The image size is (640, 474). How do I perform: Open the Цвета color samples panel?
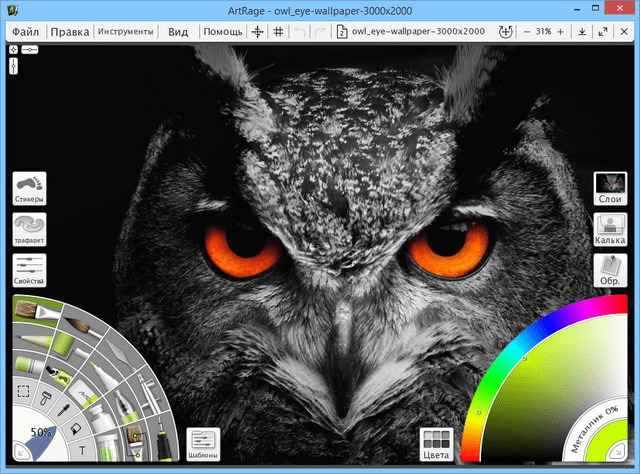click(x=436, y=444)
